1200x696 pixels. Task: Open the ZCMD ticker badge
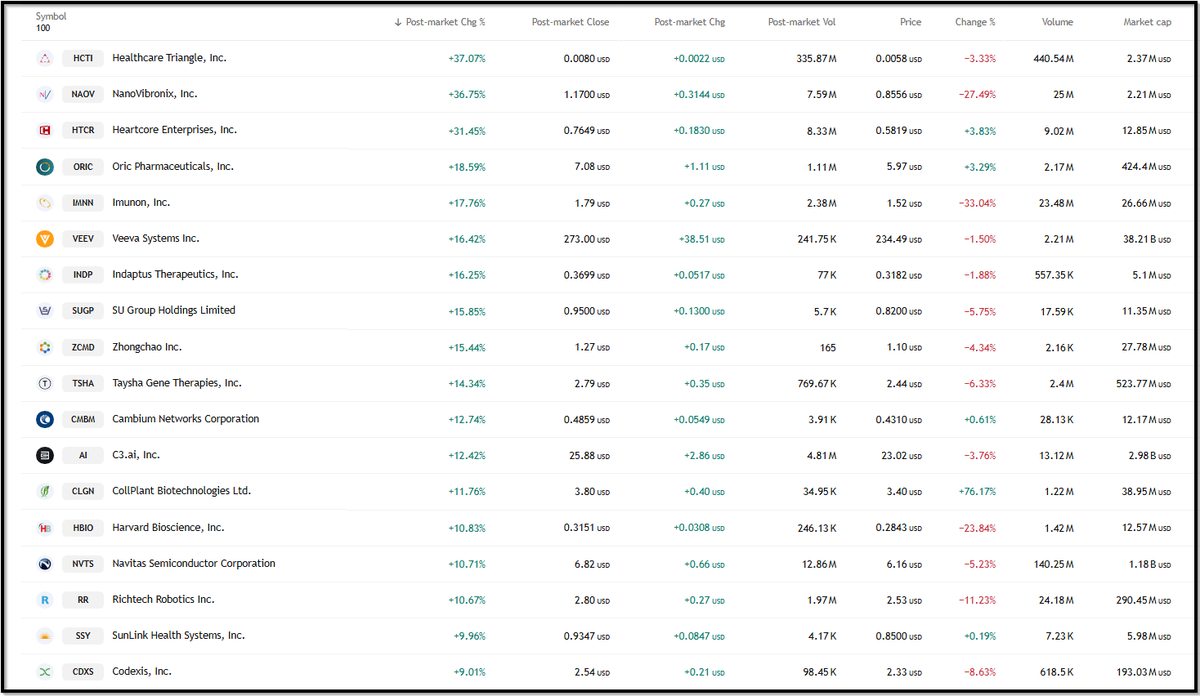pos(83,347)
